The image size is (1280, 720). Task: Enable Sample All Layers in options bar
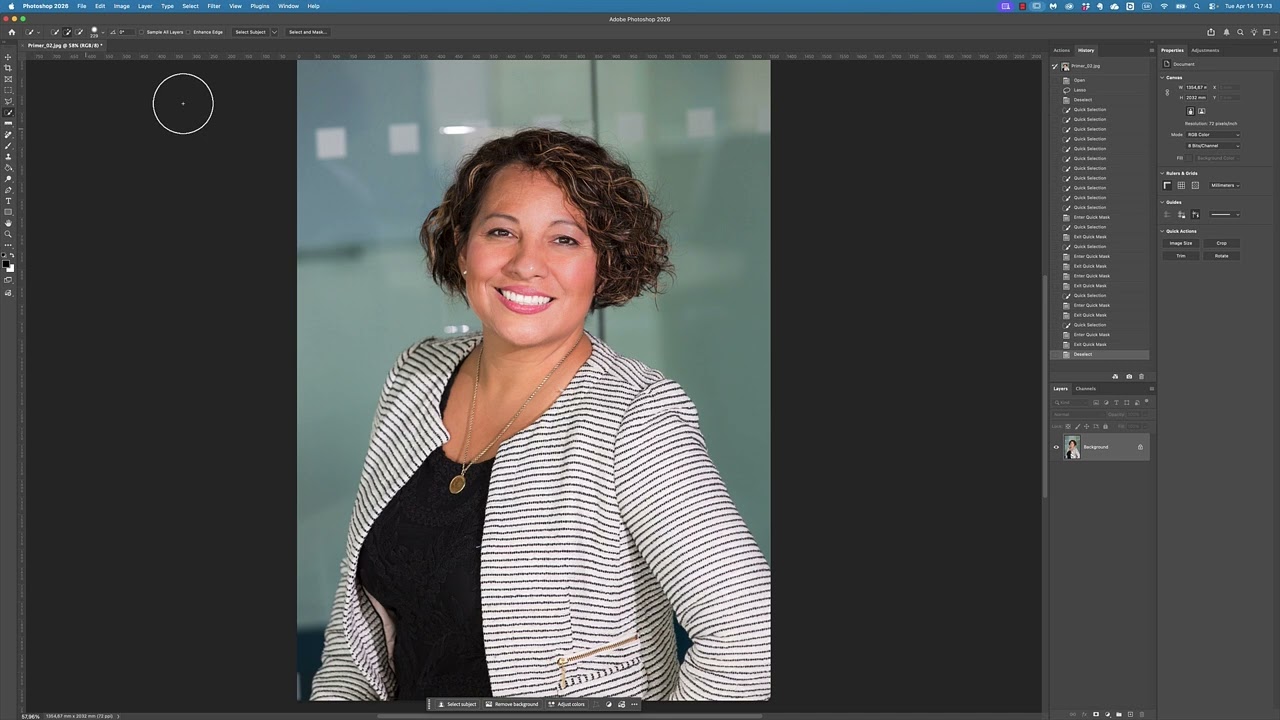pos(141,31)
